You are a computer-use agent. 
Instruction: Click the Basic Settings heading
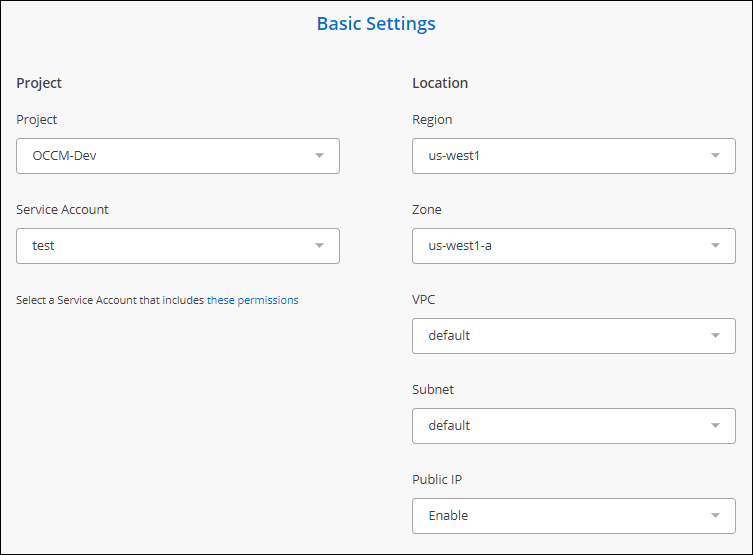[x=376, y=23]
